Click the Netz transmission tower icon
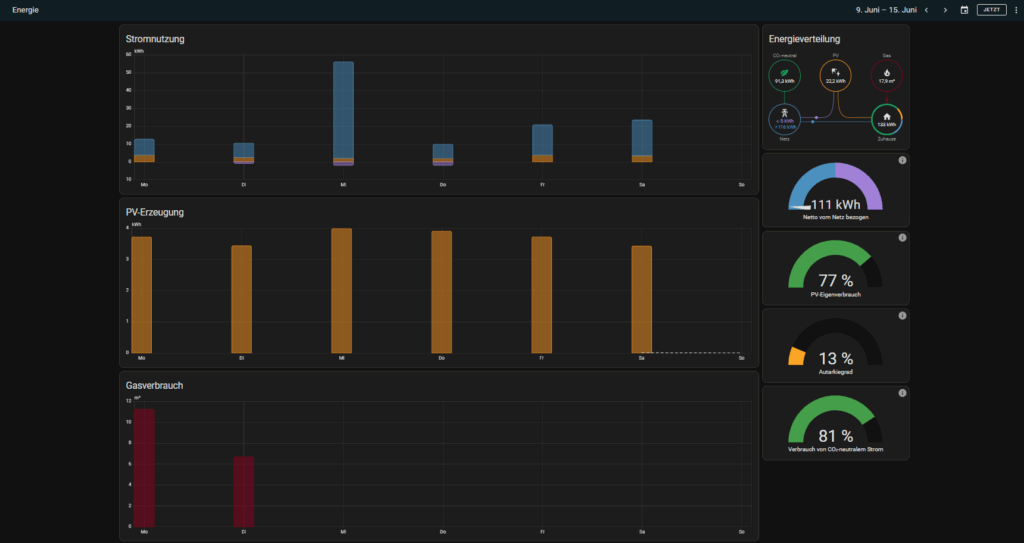 [x=784, y=113]
